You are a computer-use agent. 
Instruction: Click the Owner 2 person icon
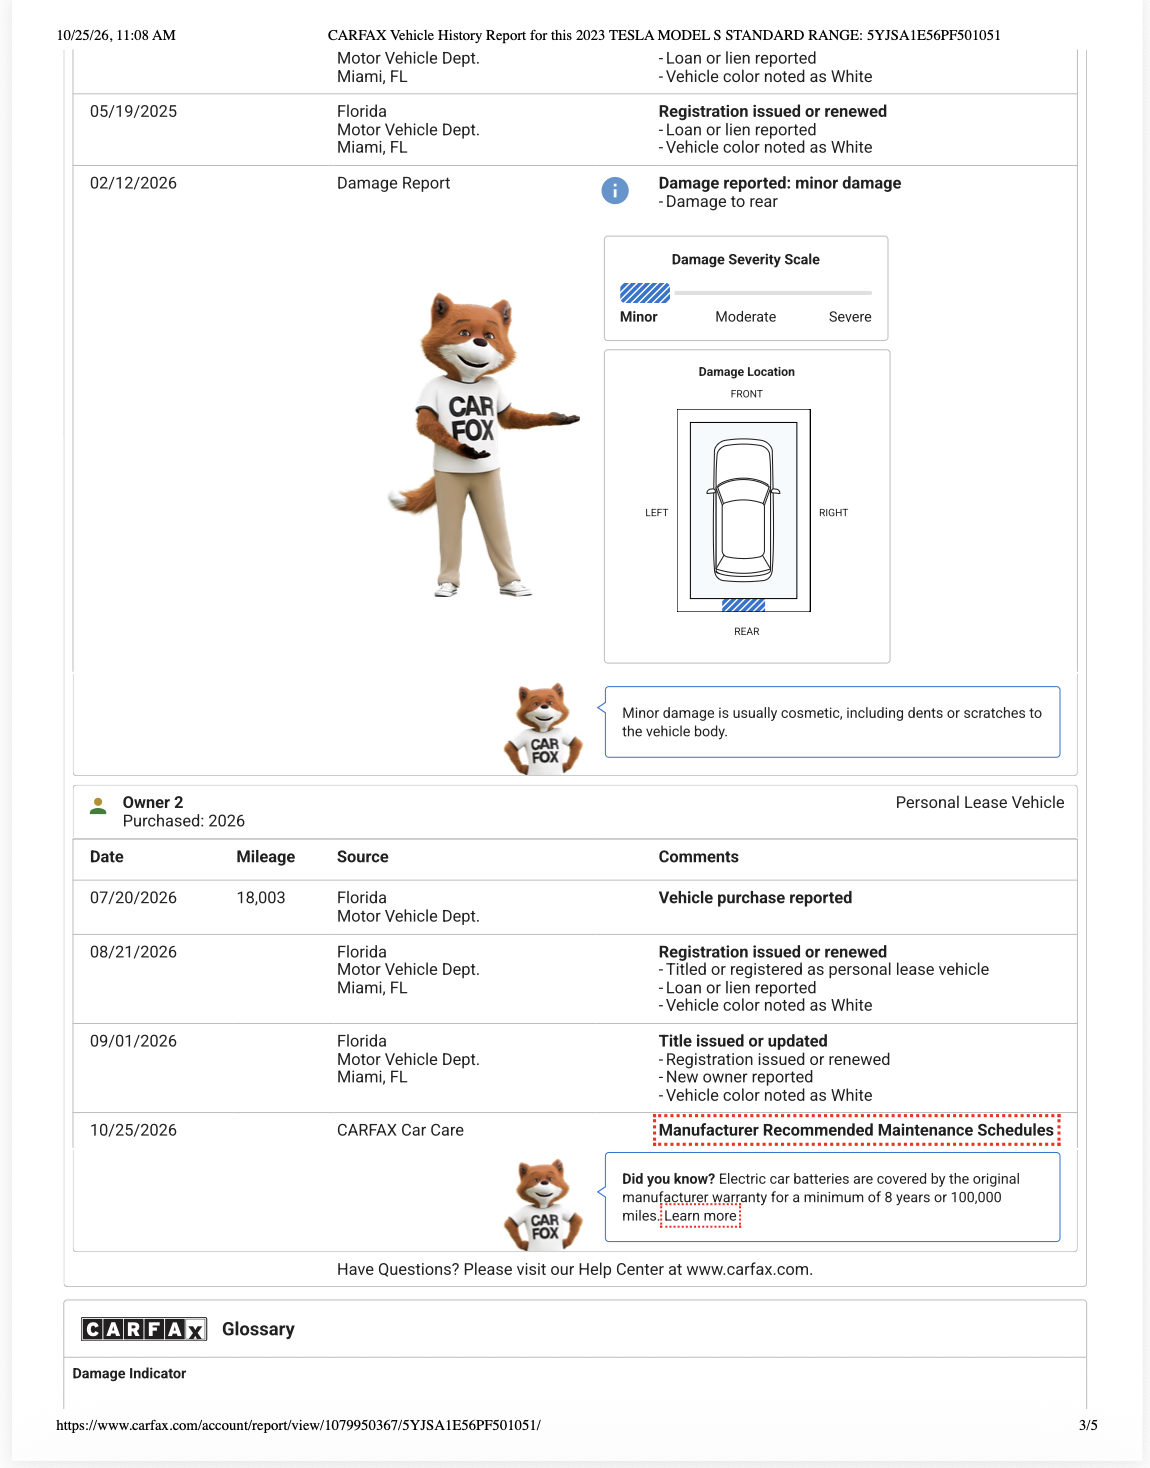coord(98,806)
